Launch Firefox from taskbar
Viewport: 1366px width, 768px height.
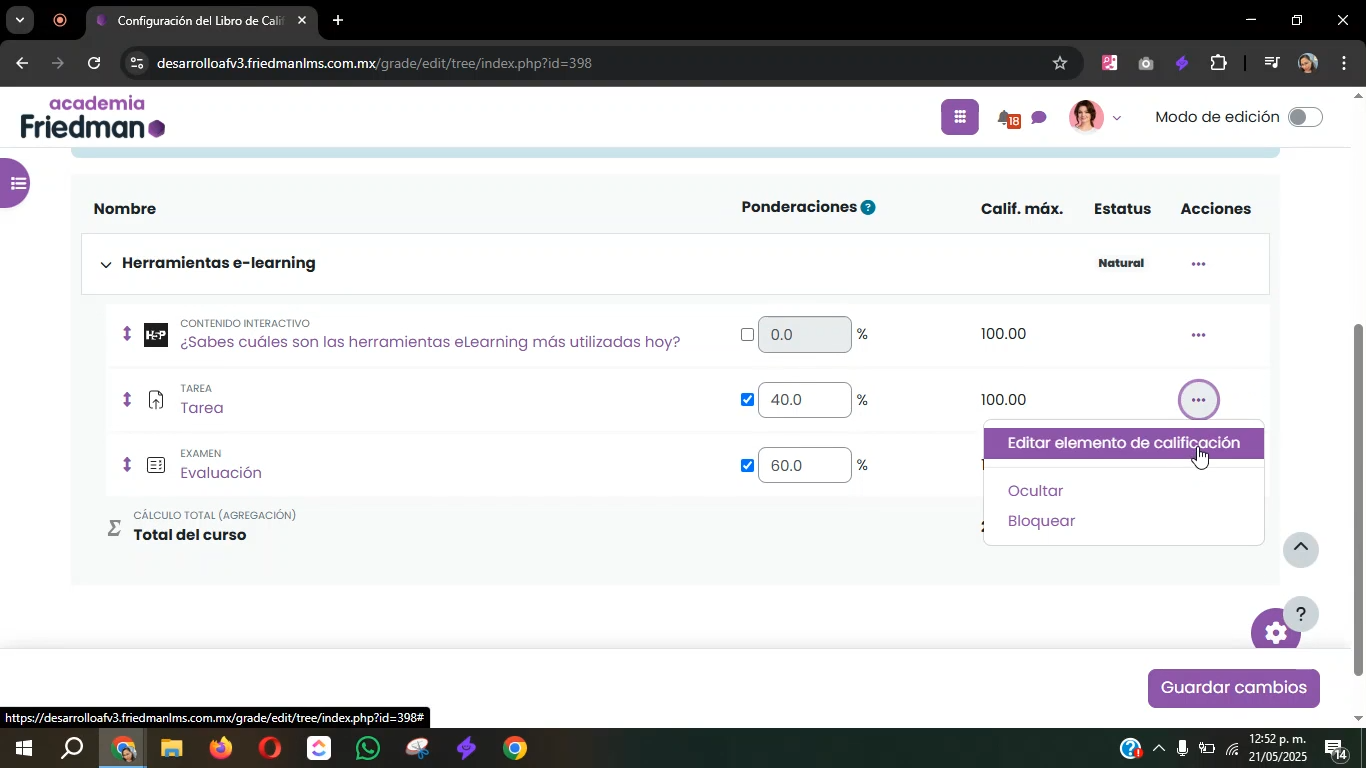[221, 749]
